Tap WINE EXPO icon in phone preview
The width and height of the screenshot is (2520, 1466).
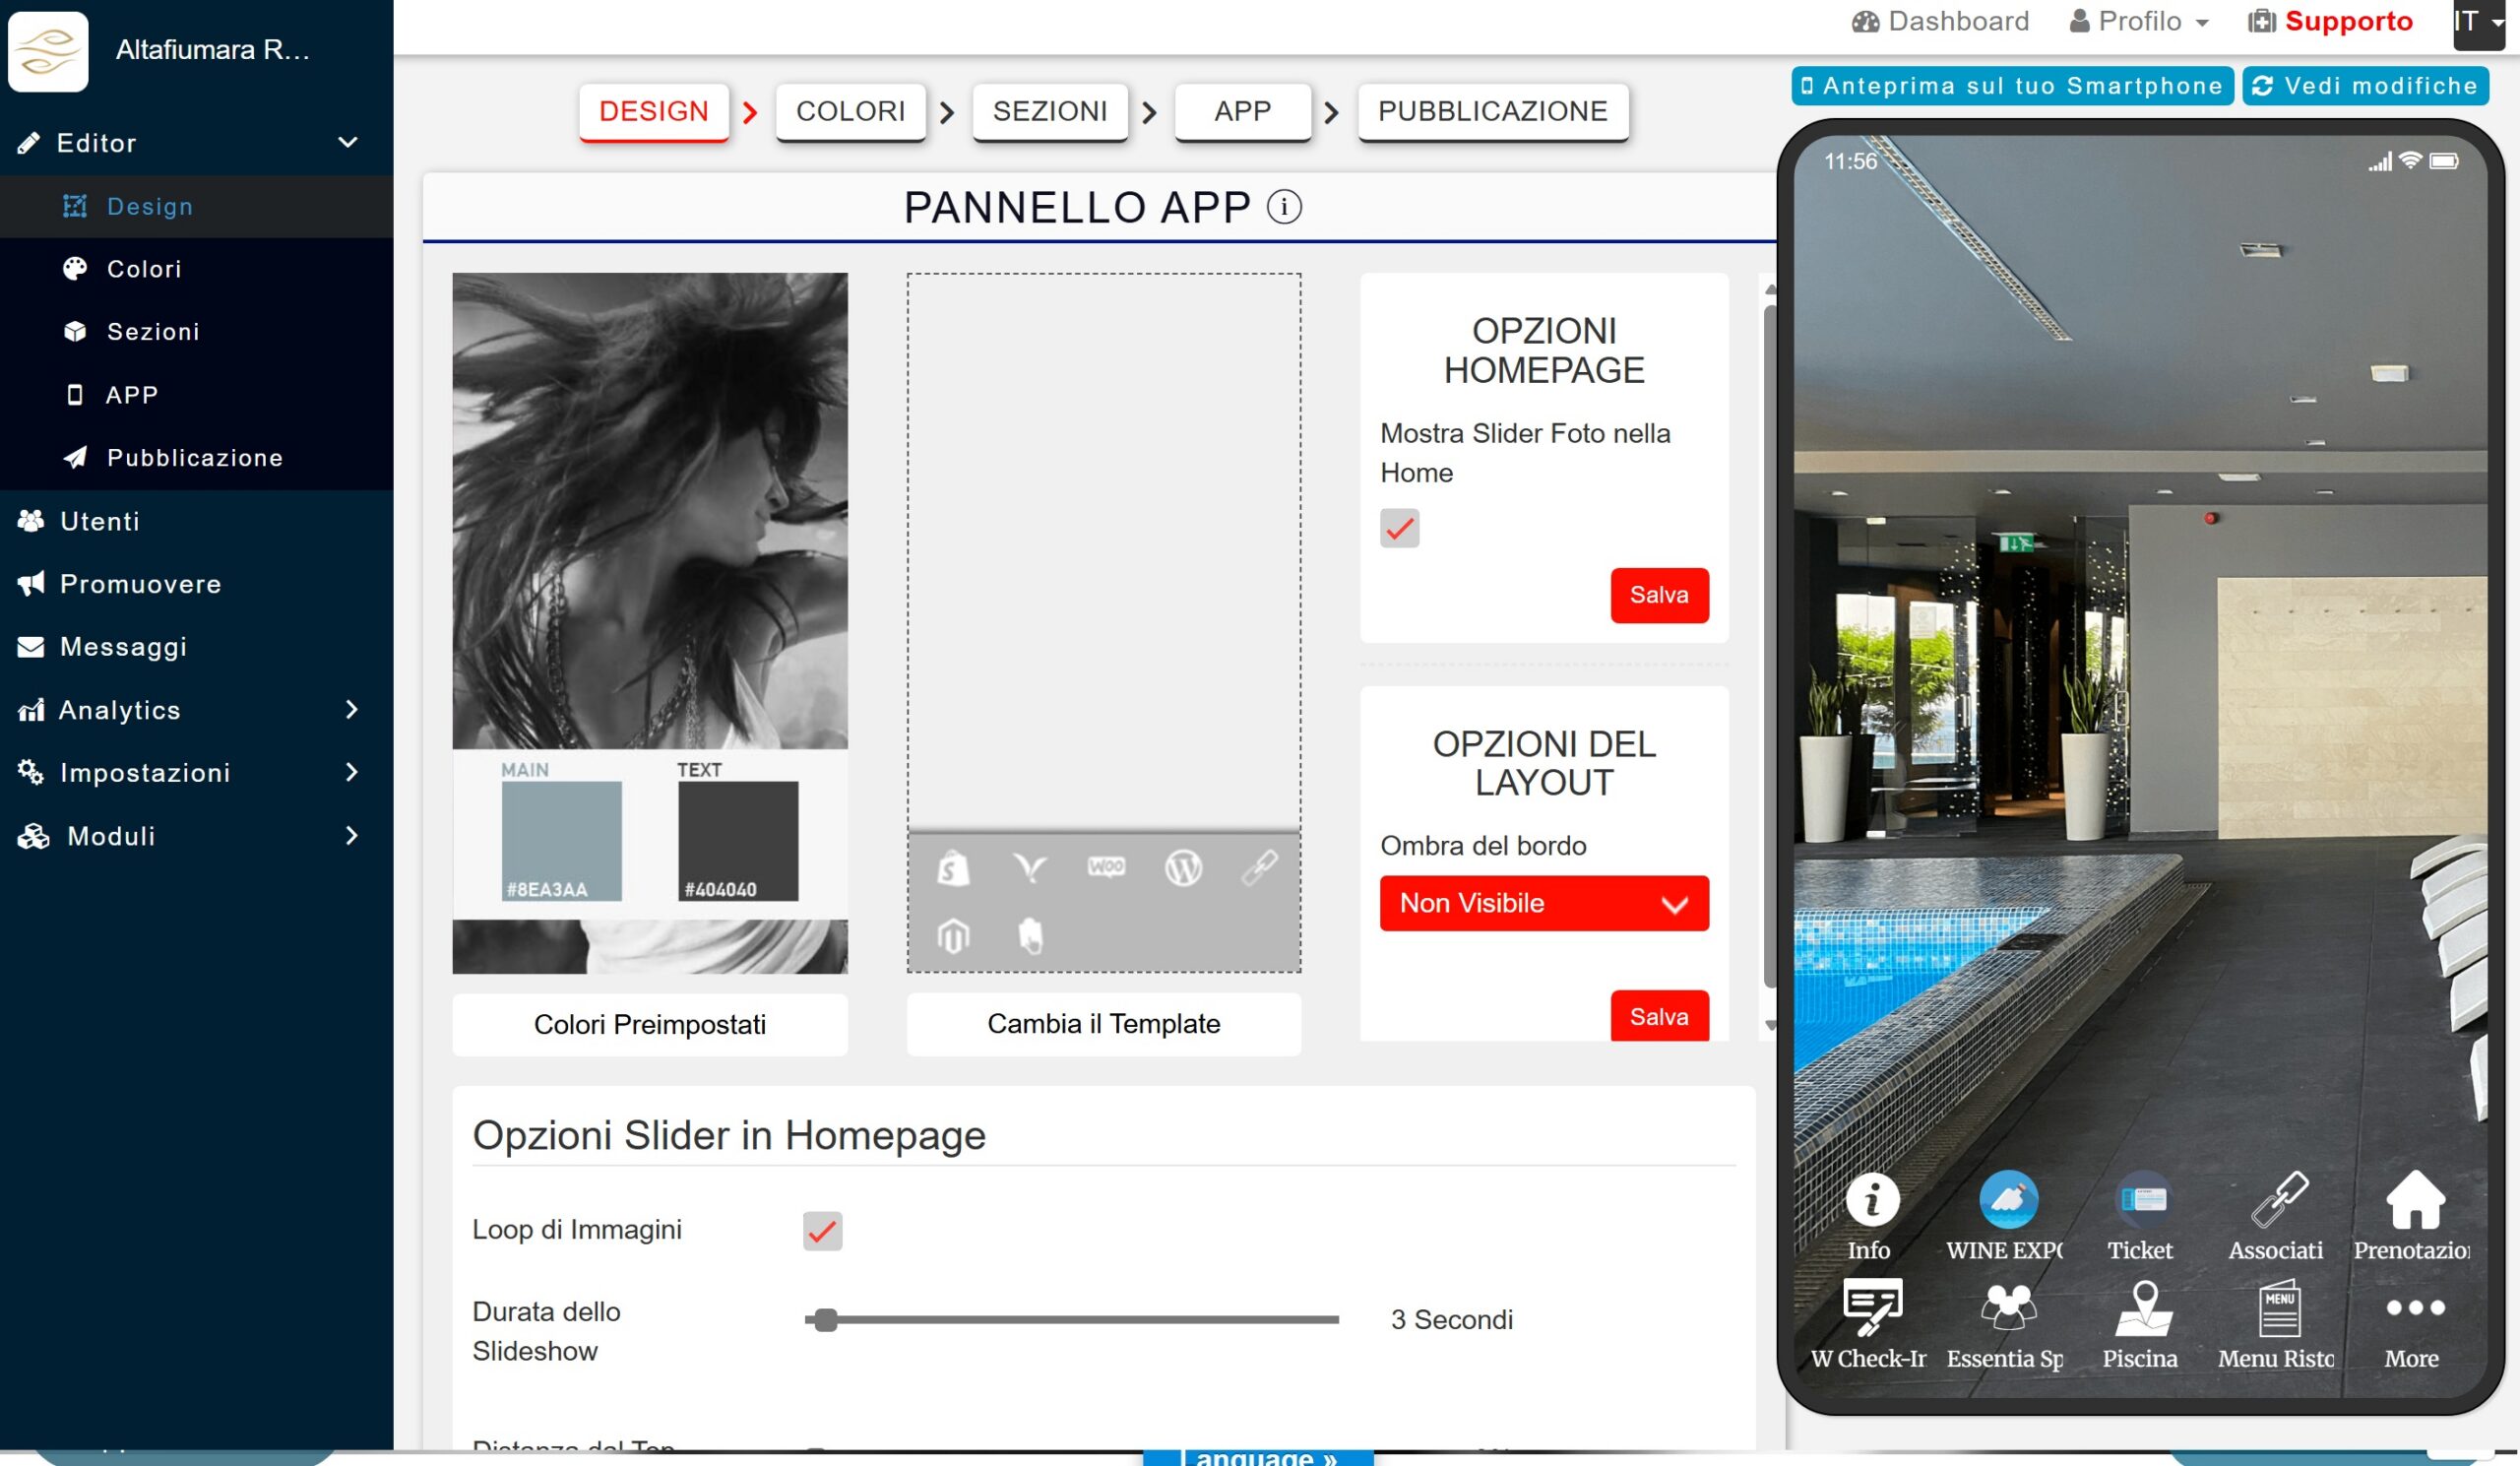(2007, 1199)
